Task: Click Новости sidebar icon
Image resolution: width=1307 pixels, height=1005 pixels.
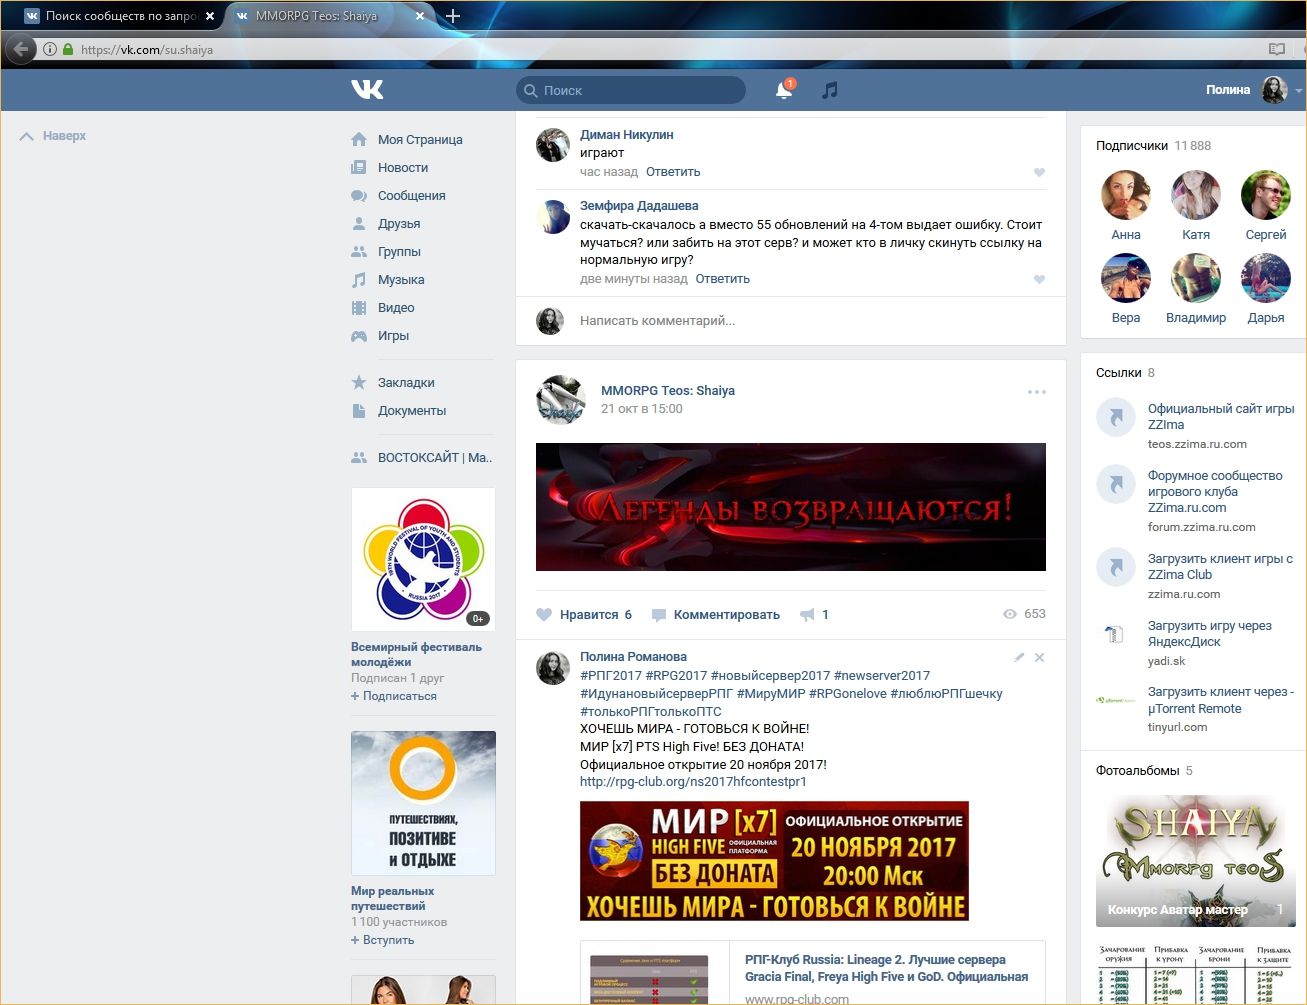Action: point(359,168)
